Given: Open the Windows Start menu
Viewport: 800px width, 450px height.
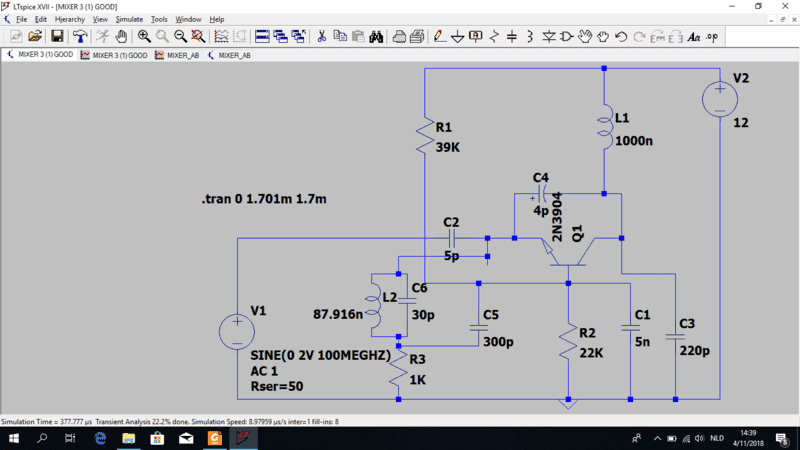Looking at the screenshot, I should [14, 438].
